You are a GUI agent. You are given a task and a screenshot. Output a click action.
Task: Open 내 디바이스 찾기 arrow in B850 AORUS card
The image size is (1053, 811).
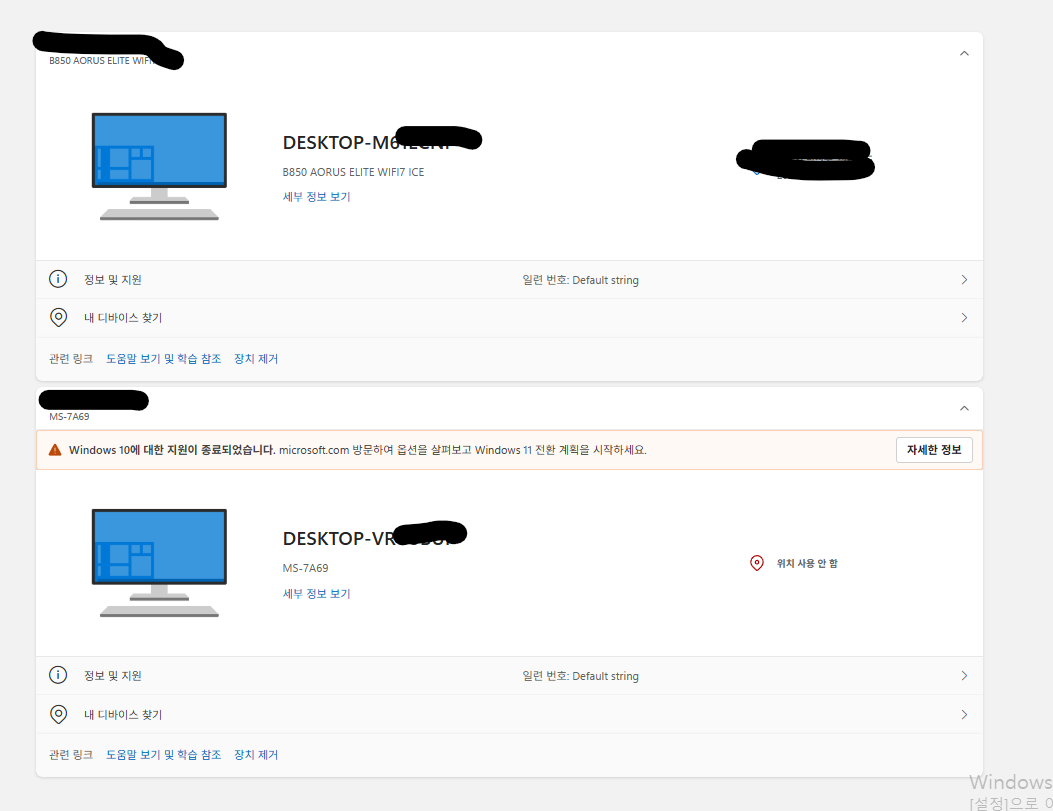[964, 318]
